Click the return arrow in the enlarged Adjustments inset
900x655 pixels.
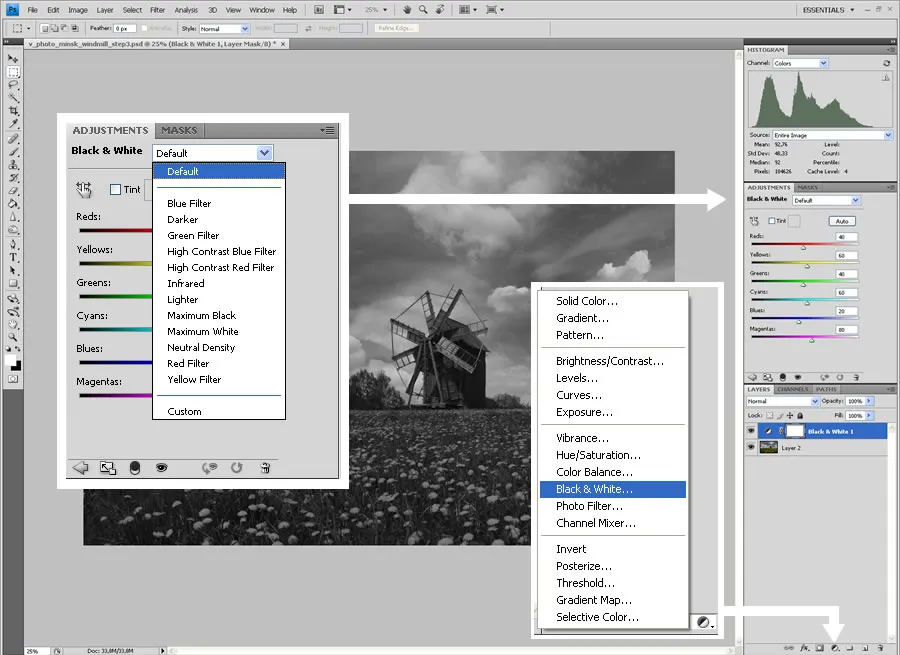tap(80, 468)
